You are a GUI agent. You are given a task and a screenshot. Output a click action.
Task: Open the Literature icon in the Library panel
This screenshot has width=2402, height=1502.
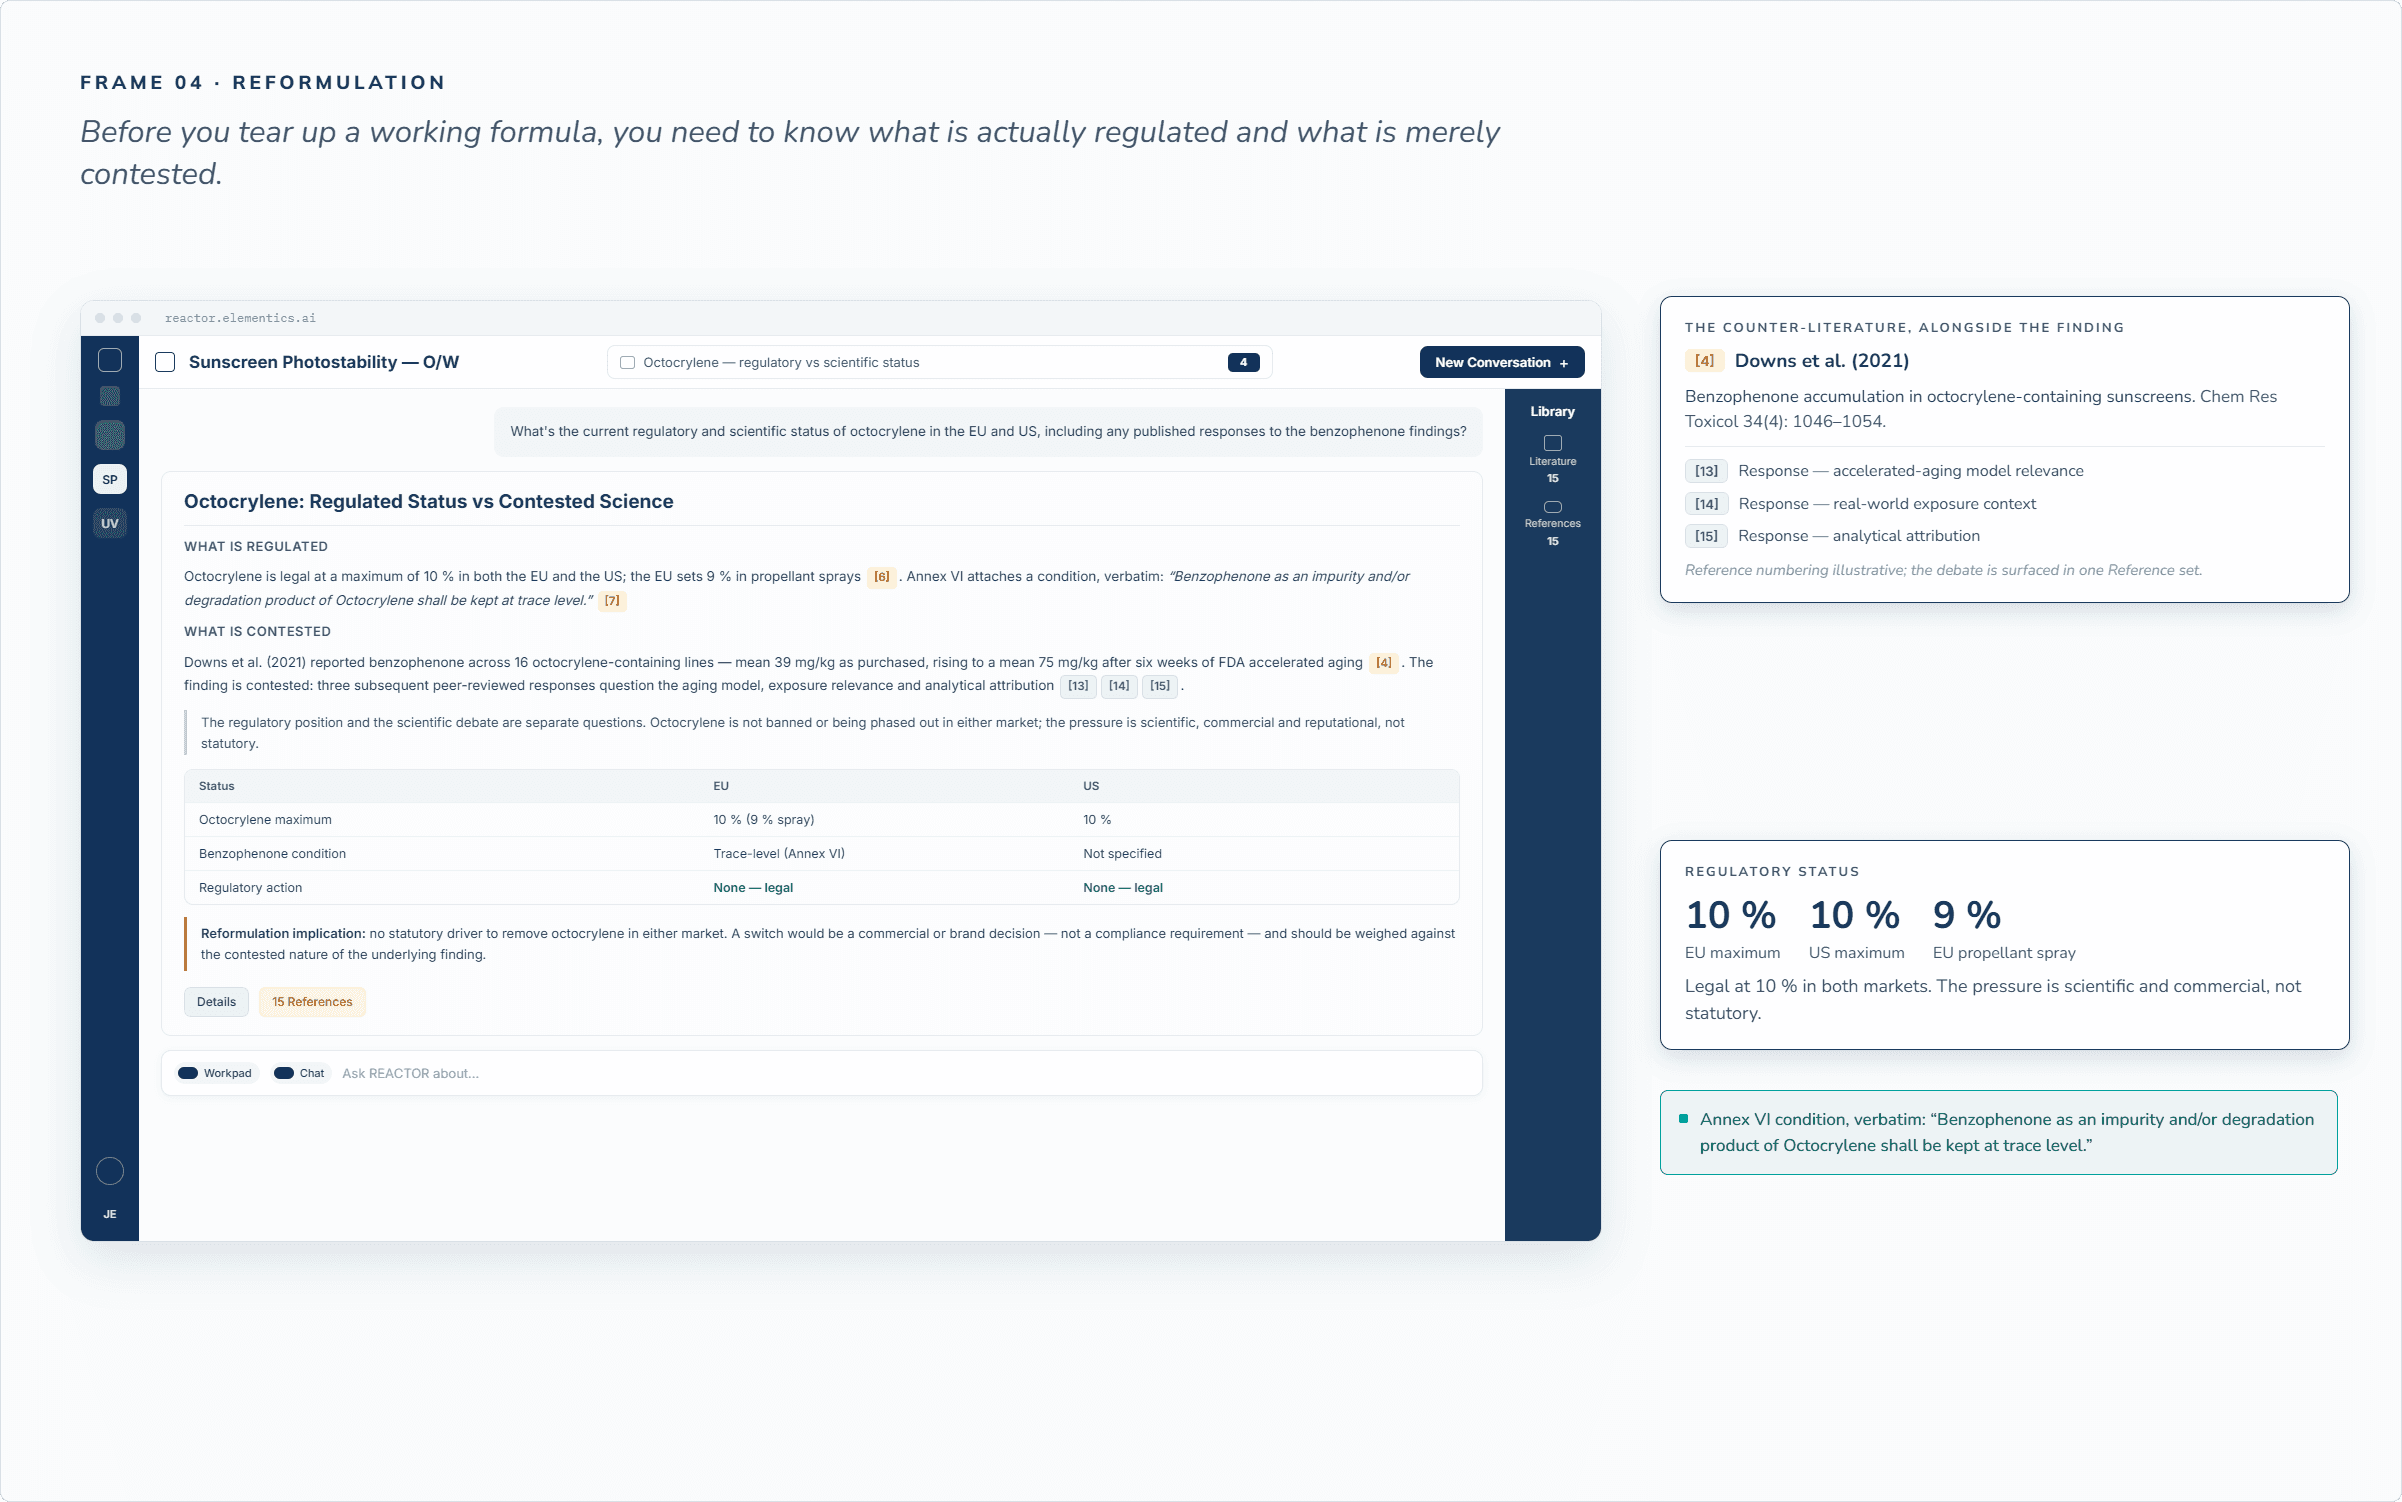(1553, 443)
